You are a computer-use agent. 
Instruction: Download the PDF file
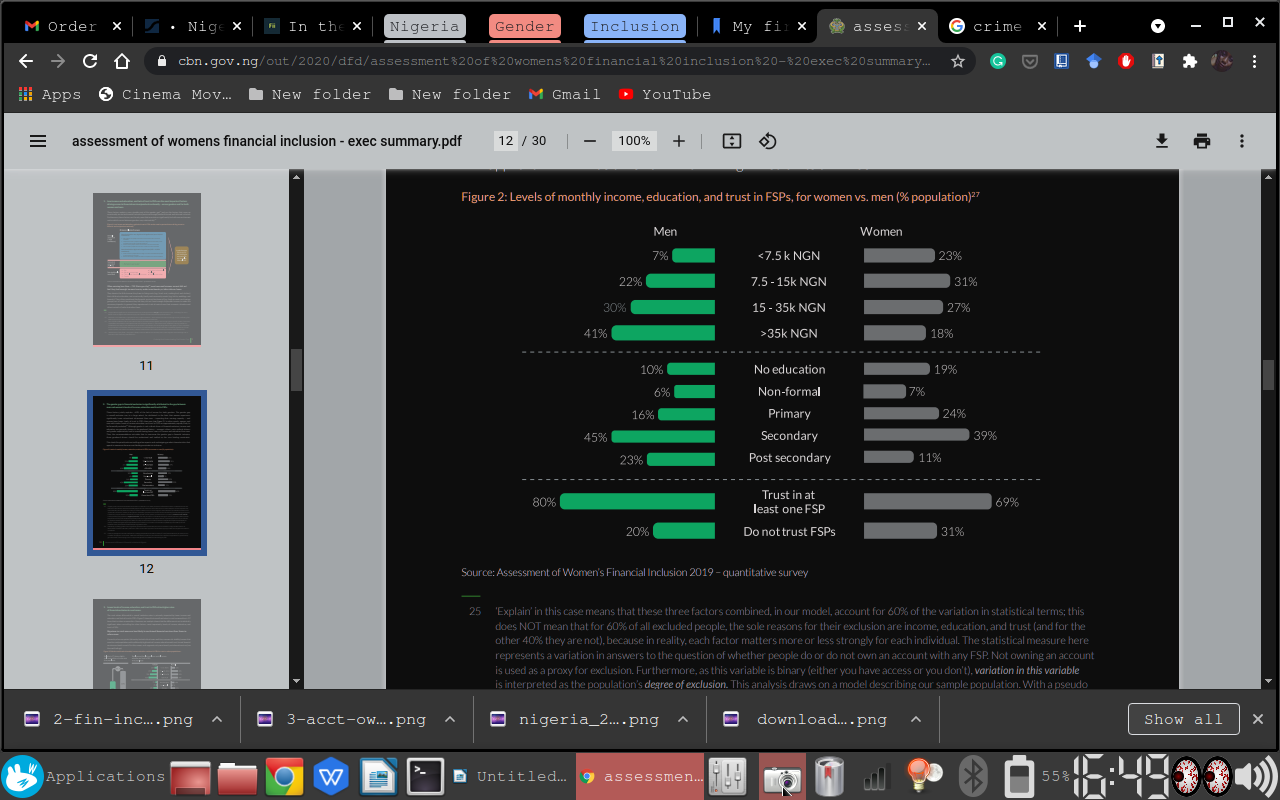click(x=1162, y=141)
